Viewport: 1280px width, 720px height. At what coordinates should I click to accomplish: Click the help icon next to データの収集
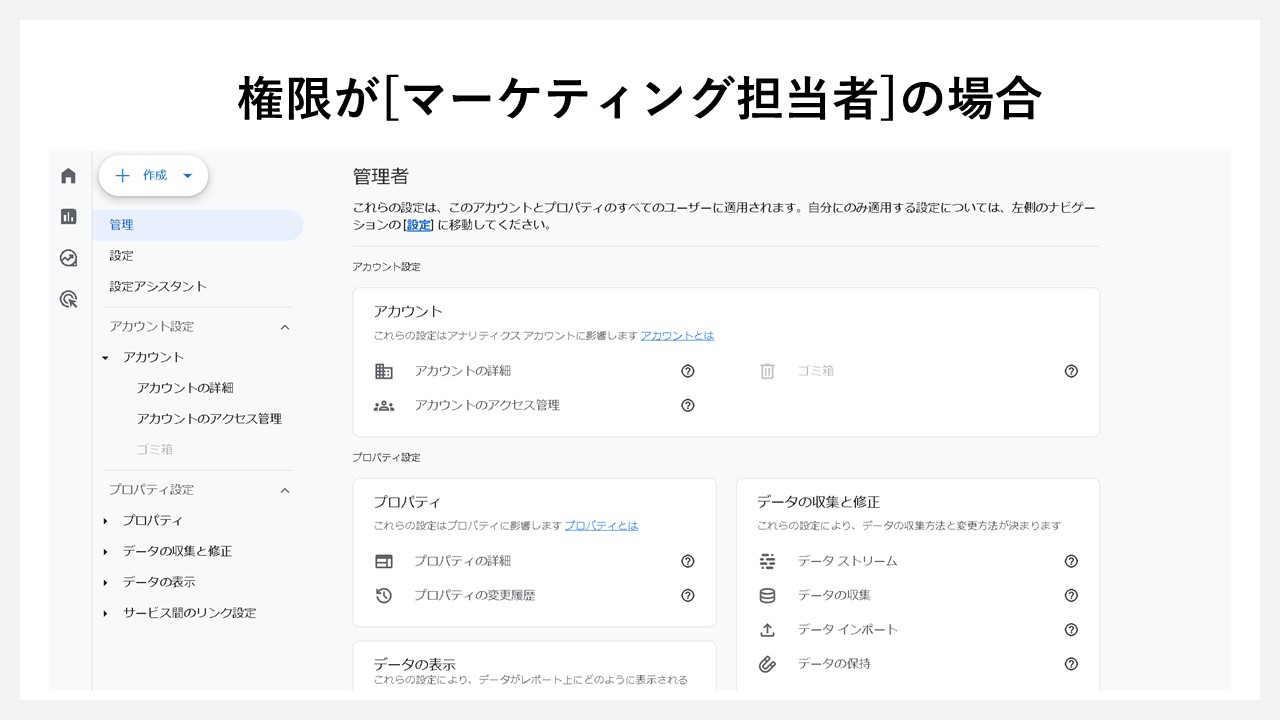[1071, 595]
